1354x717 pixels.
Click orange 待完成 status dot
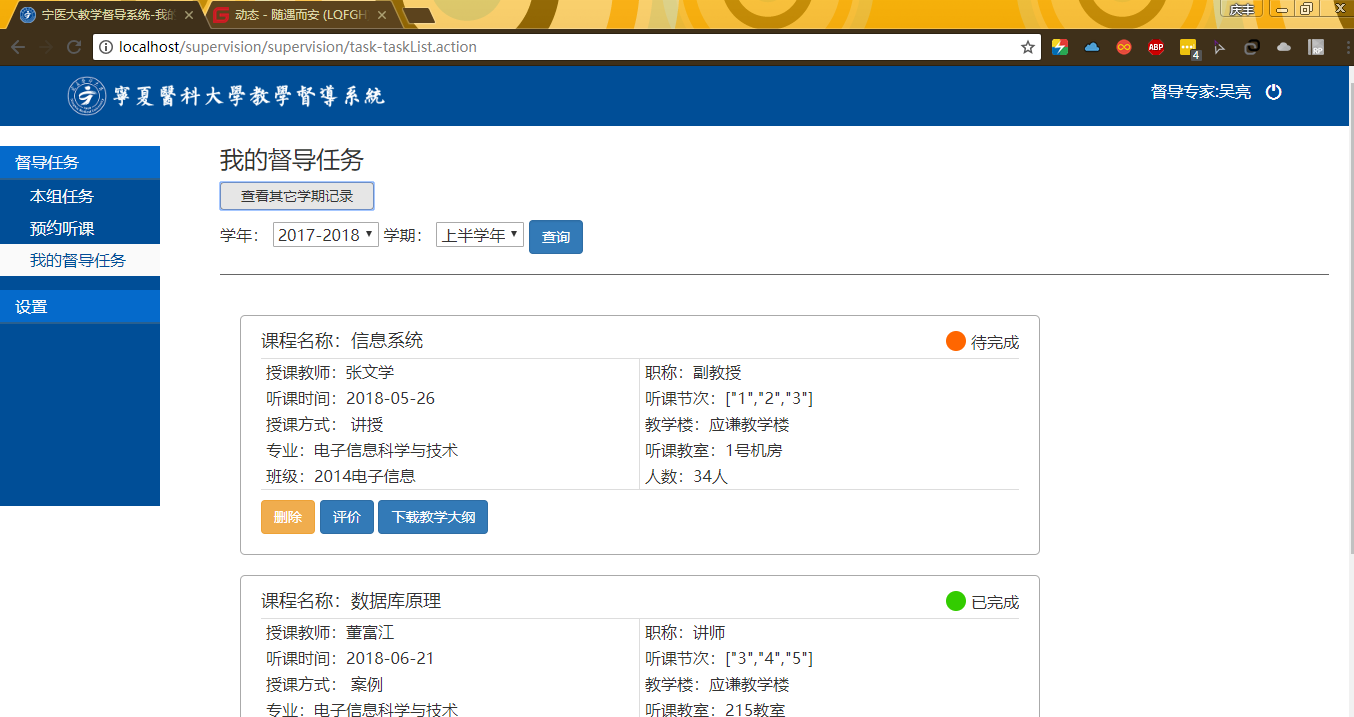(x=956, y=341)
